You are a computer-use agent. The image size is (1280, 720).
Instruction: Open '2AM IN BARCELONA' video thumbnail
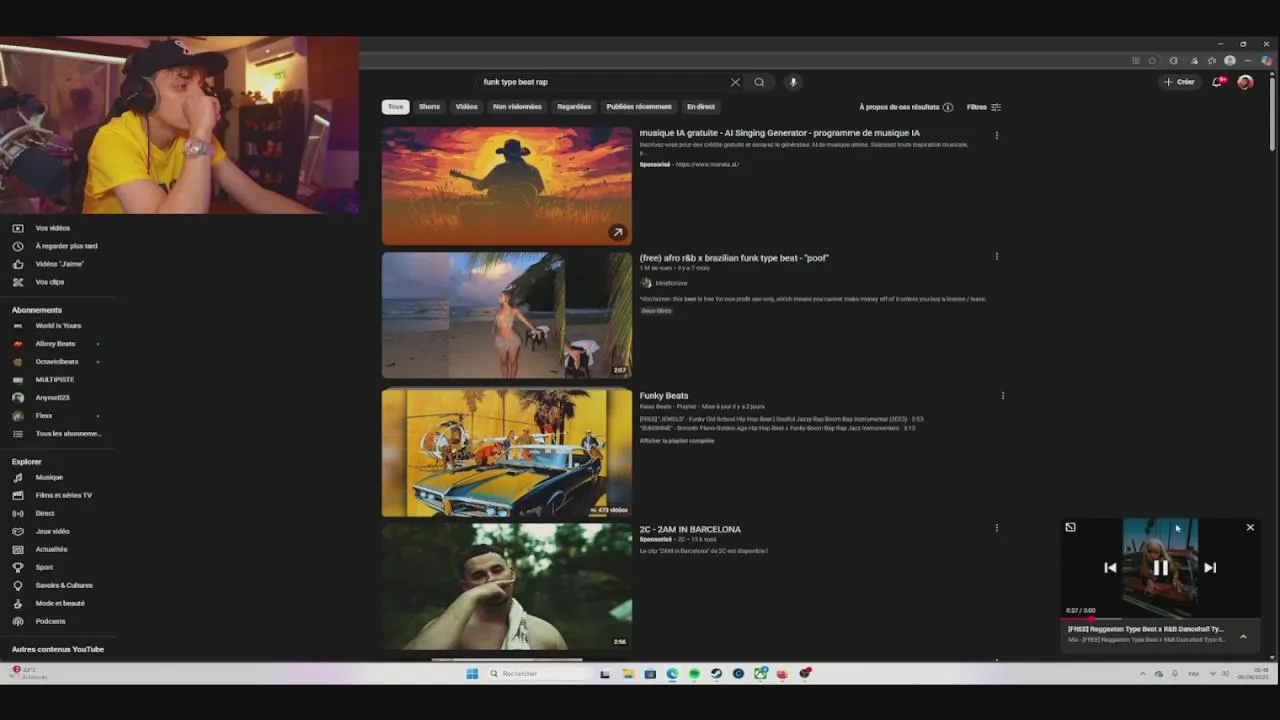507,586
